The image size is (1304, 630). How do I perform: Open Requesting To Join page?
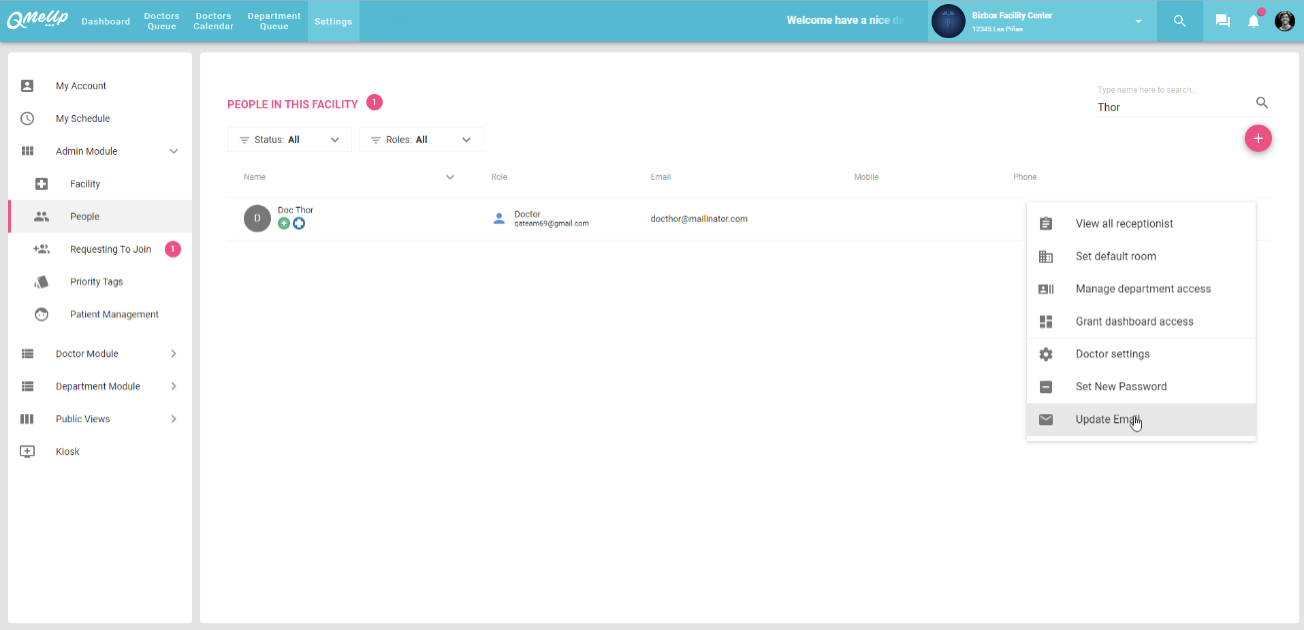pos(110,250)
